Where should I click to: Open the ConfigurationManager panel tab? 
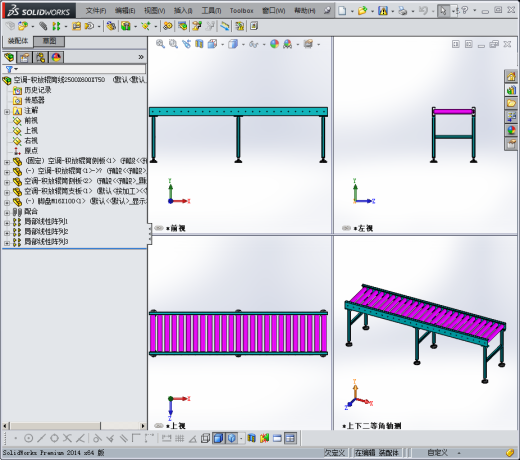40,58
